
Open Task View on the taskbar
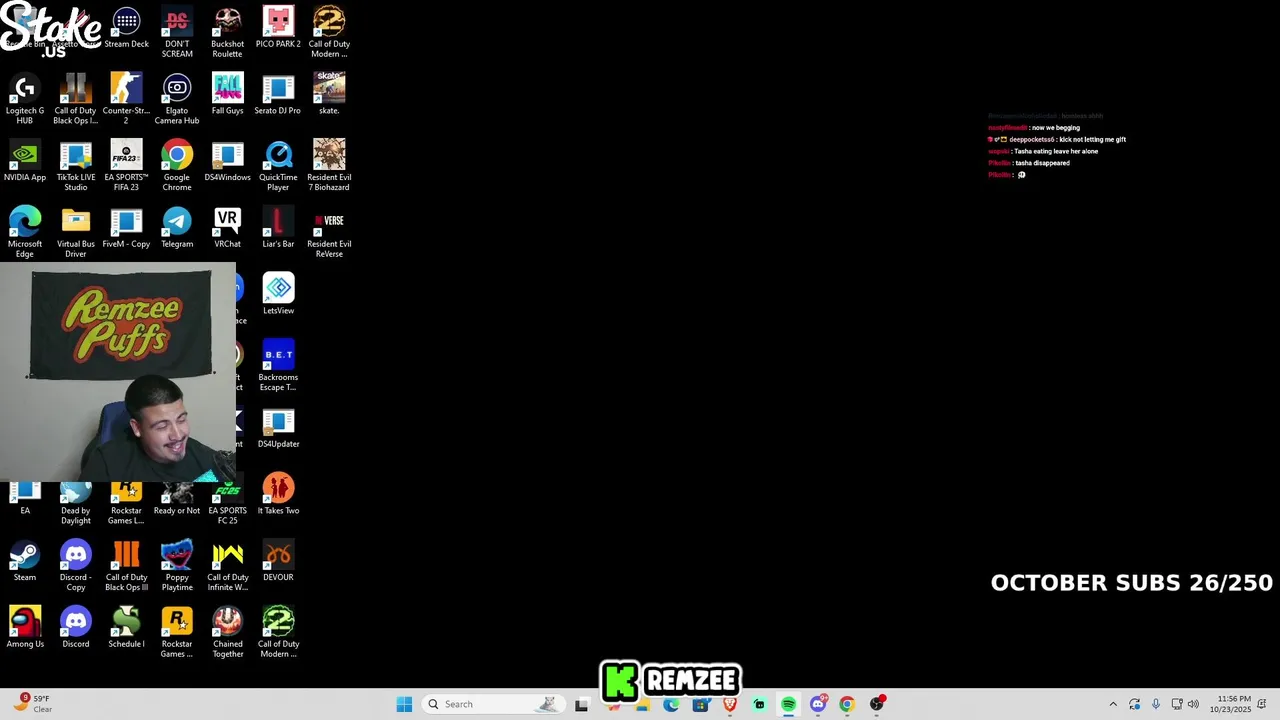tap(581, 704)
